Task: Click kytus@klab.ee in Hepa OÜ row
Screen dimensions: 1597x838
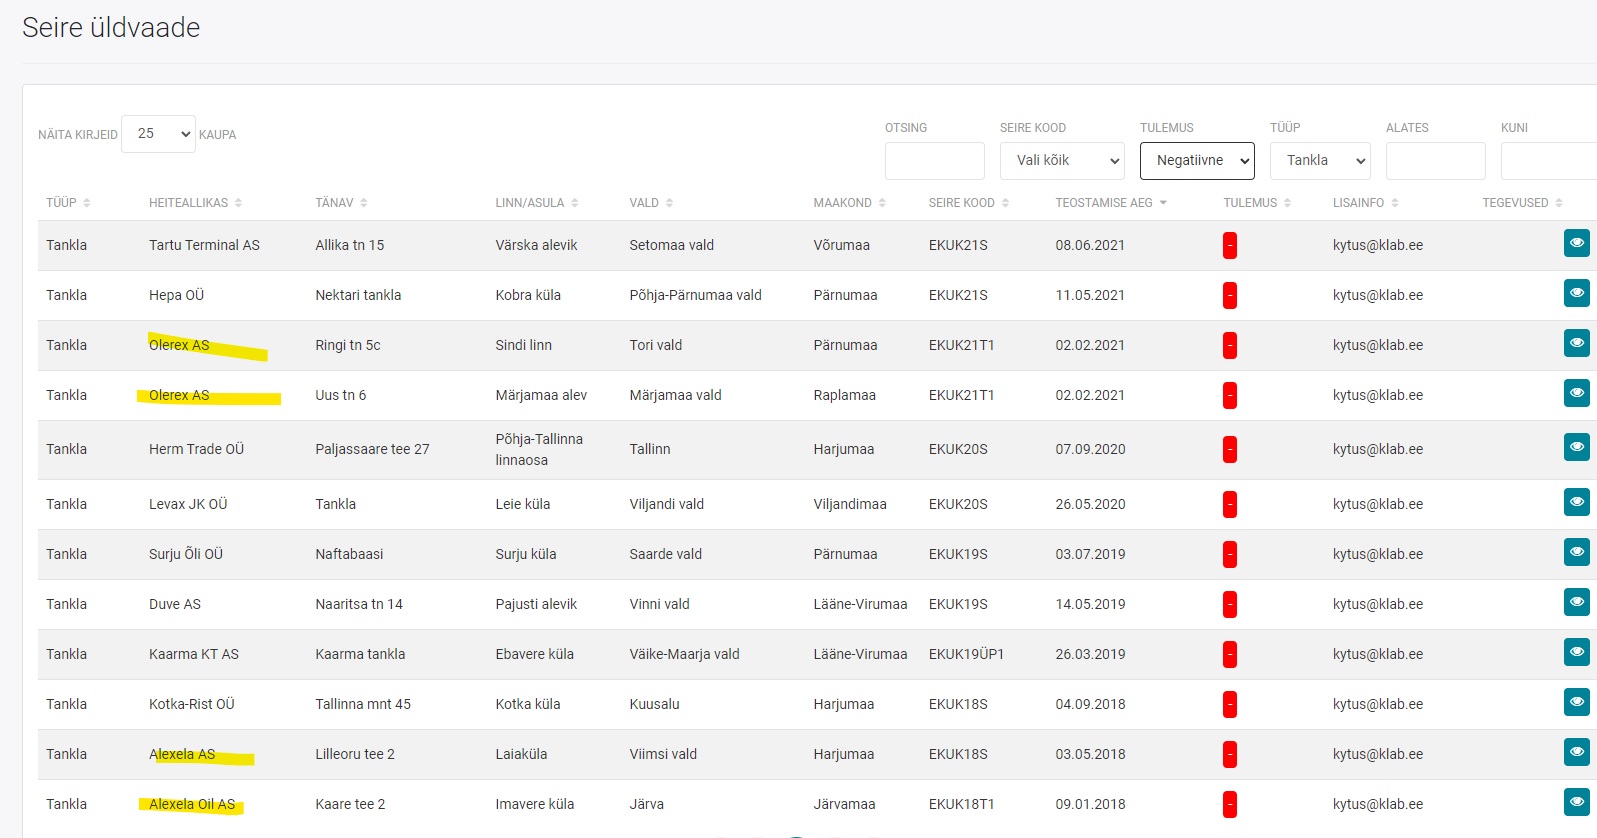Action: [1377, 295]
